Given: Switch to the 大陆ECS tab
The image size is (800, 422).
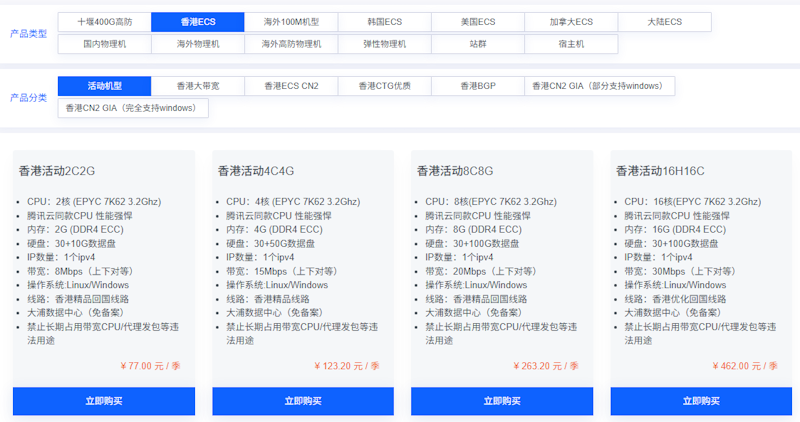Looking at the screenshot, I should (665, 22).
